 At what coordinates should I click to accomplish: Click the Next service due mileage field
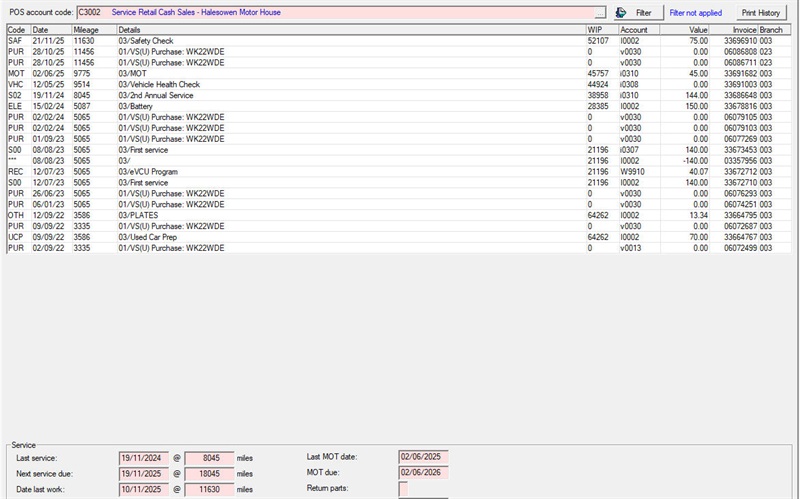209,472
